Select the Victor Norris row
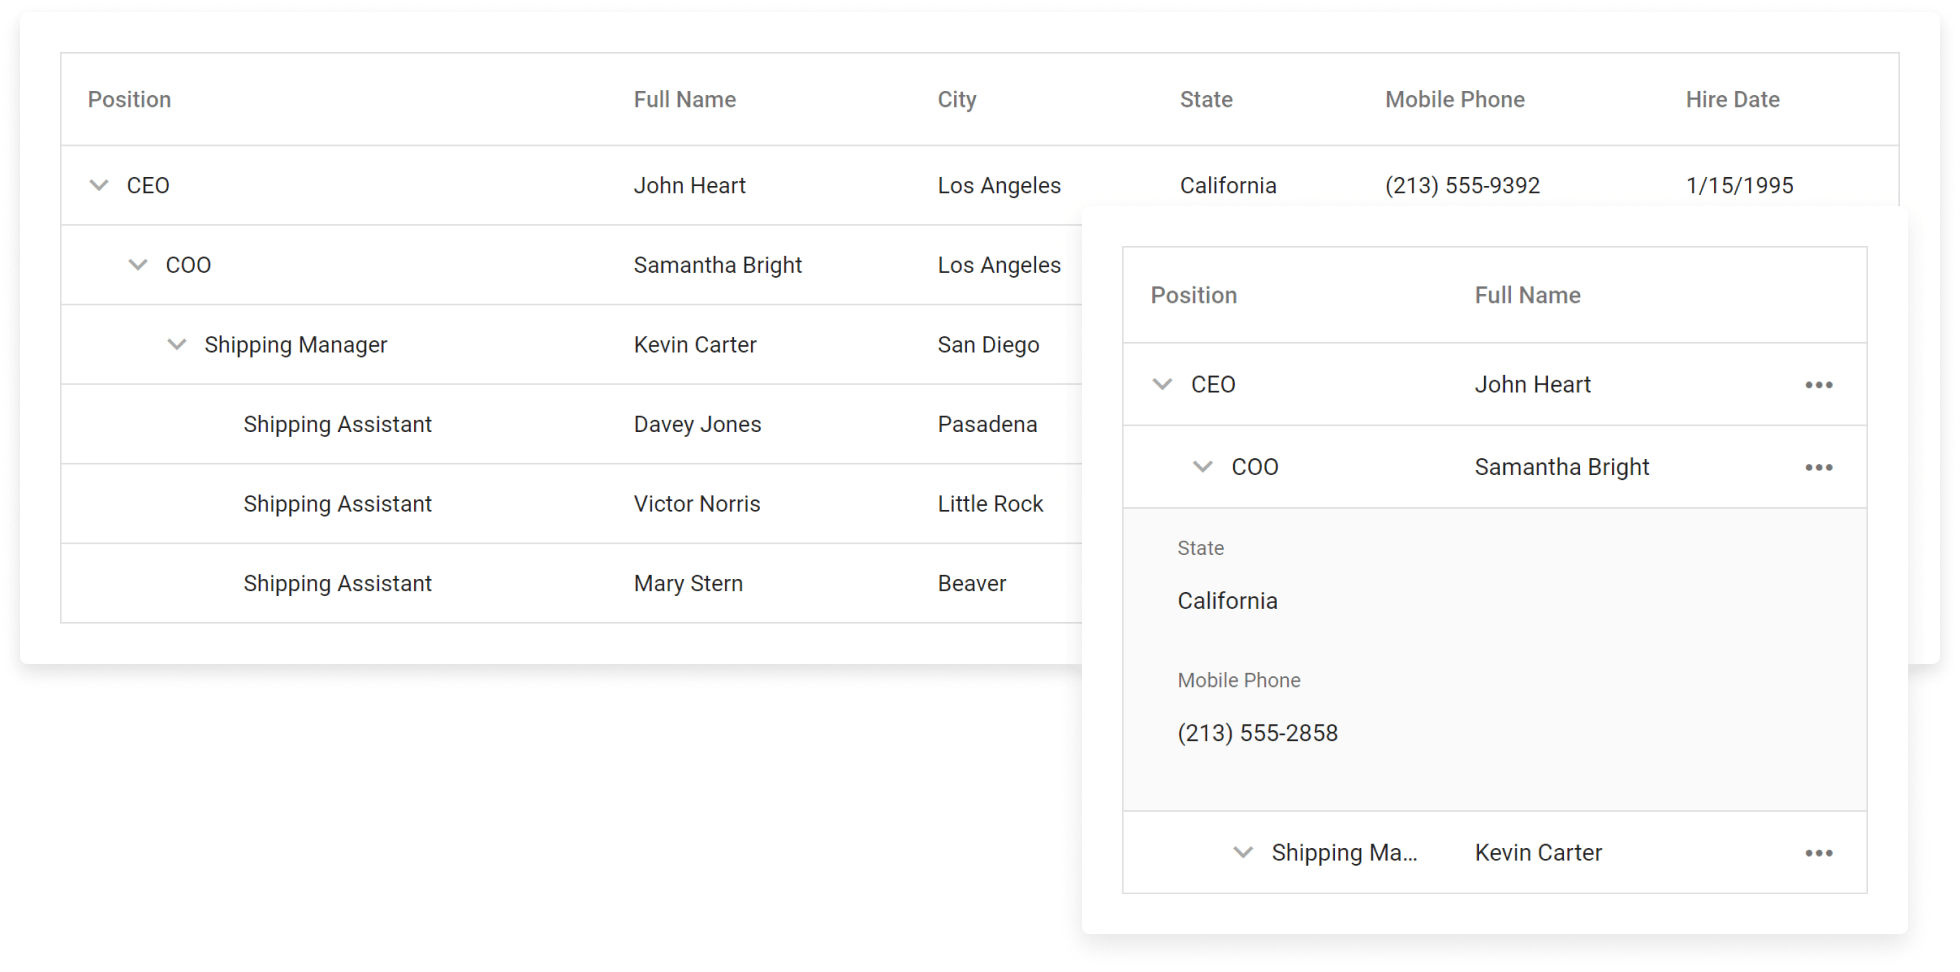 pos(697,504)
